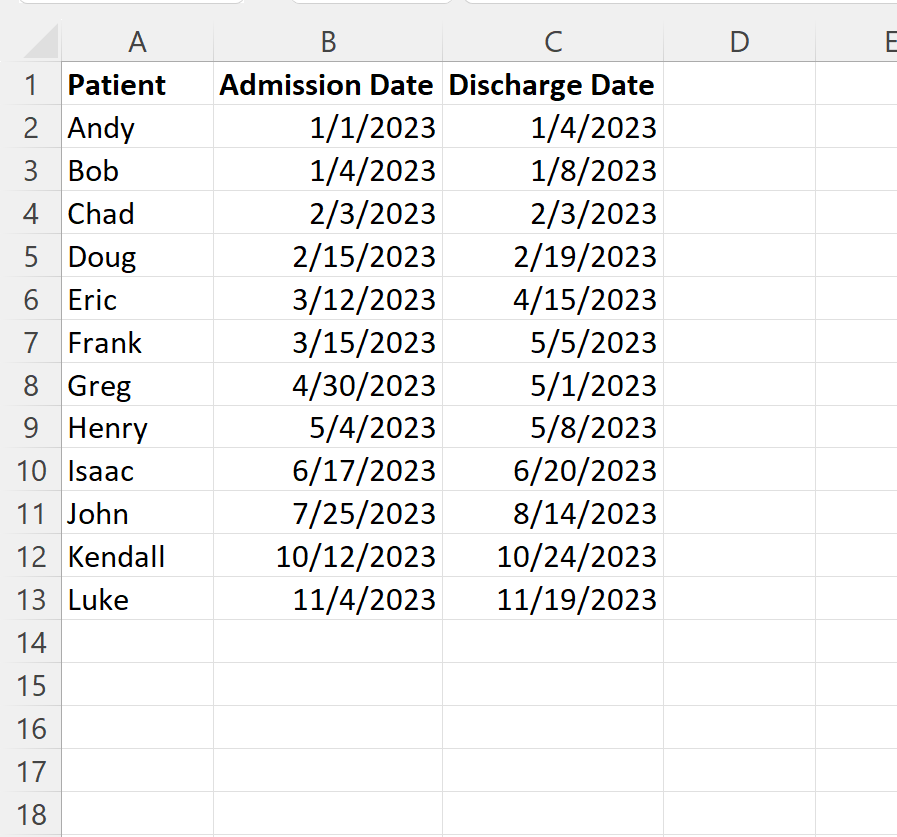Image resolution: width=897 pixels, height=837 pixels.
Task: Click Frank's discharge date 5/5/2023
Action: pyautogui.click(x=553, y=342)
